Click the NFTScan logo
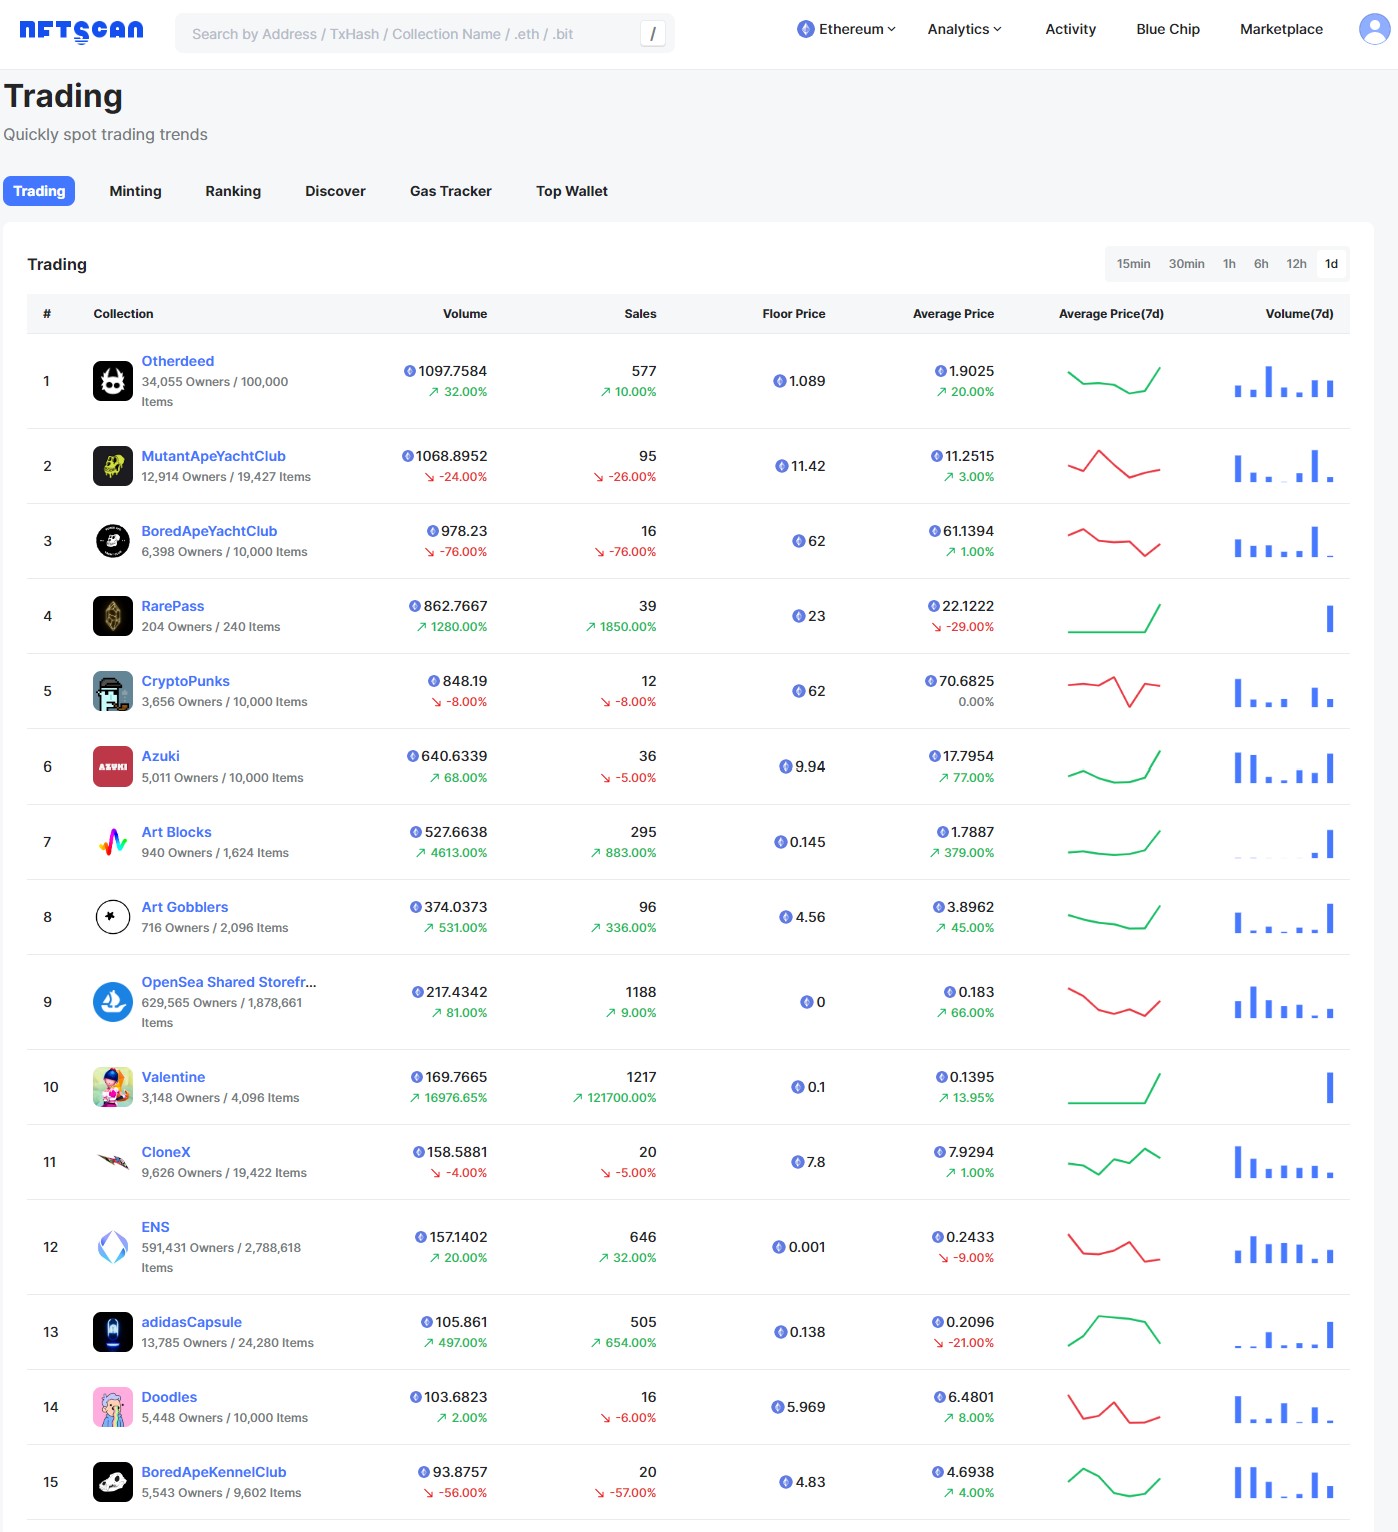The image size is (1398, 1532). [x=81, y=30]
